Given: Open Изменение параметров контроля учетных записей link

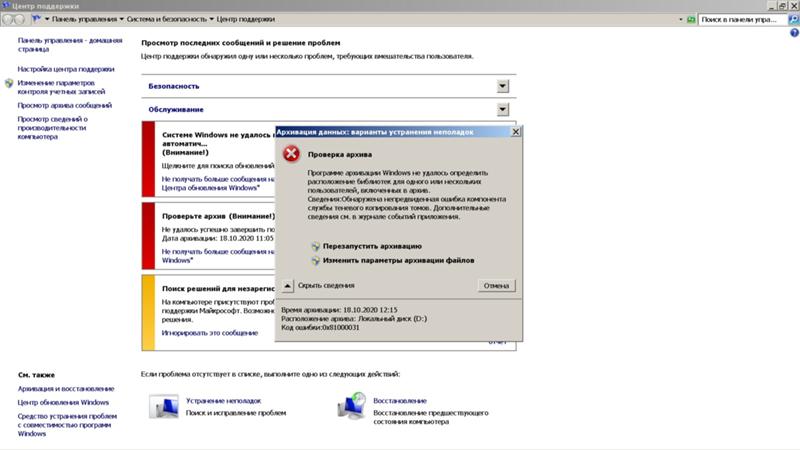Looking at the screenshot, I should click(x=61, y=87).
